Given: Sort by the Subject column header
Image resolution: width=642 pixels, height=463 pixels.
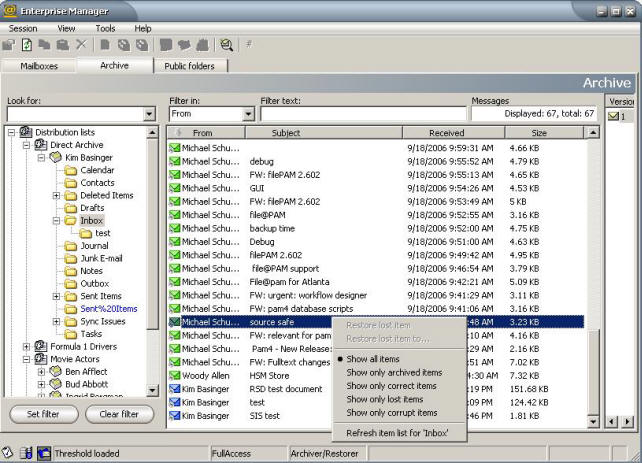Looking at the screenshot, I should (x=323, y=133).
